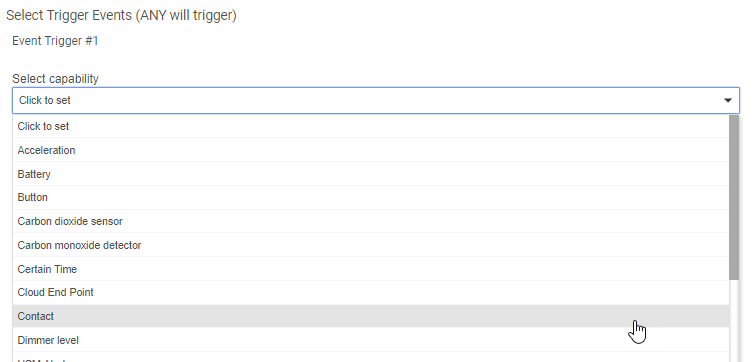Pick Battery in the capability list
The width and height of the screenshot is (754, 362).
[x=371, y=174]
